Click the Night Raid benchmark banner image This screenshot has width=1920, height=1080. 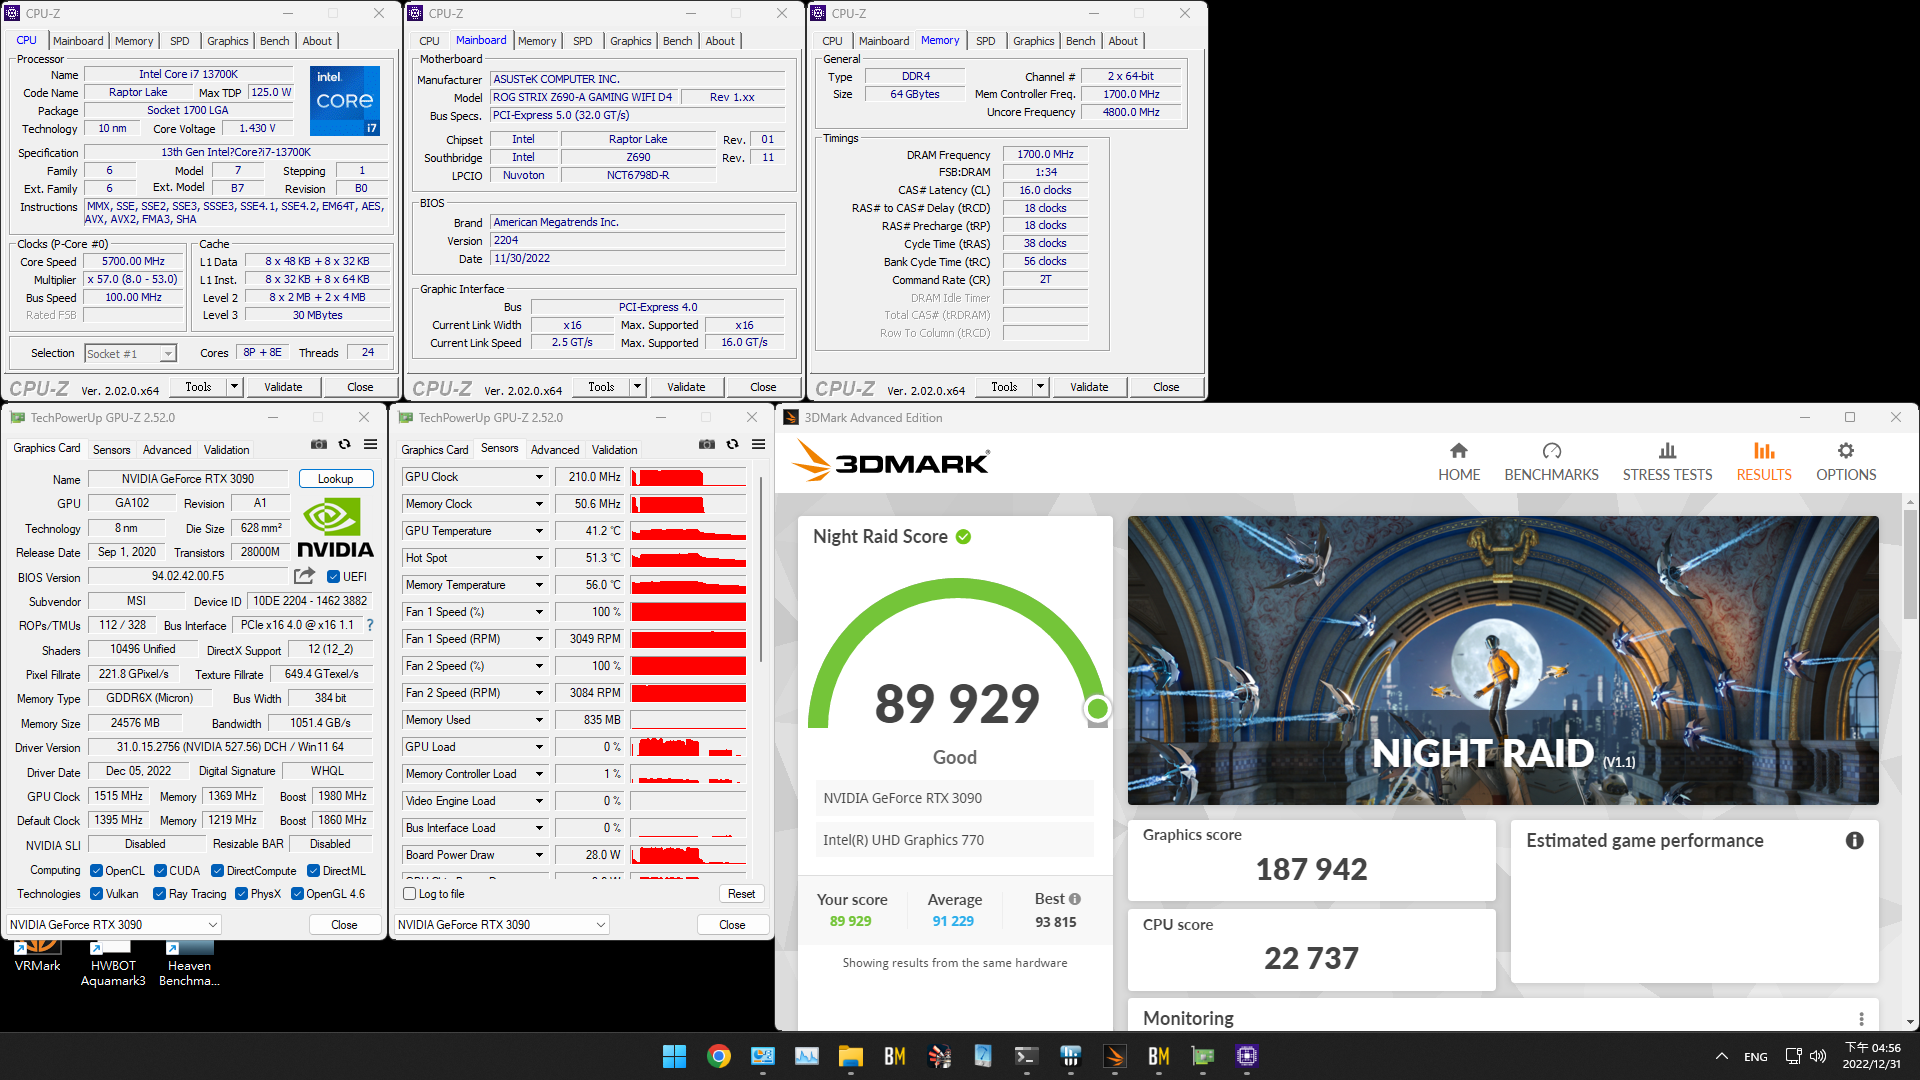pyautogui.click(x=1503, y=660)
